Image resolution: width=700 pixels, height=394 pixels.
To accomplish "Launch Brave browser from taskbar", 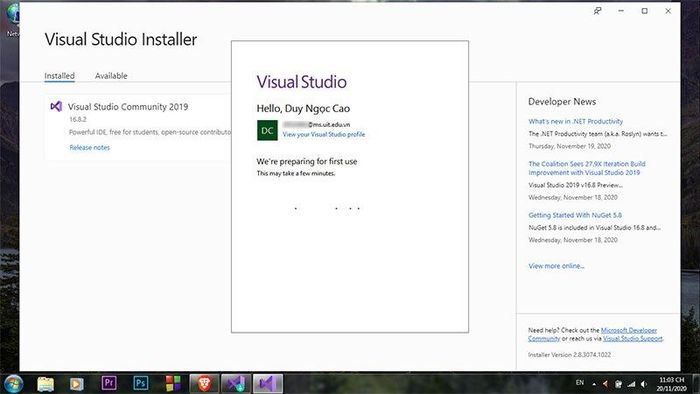I will point(204,383).
